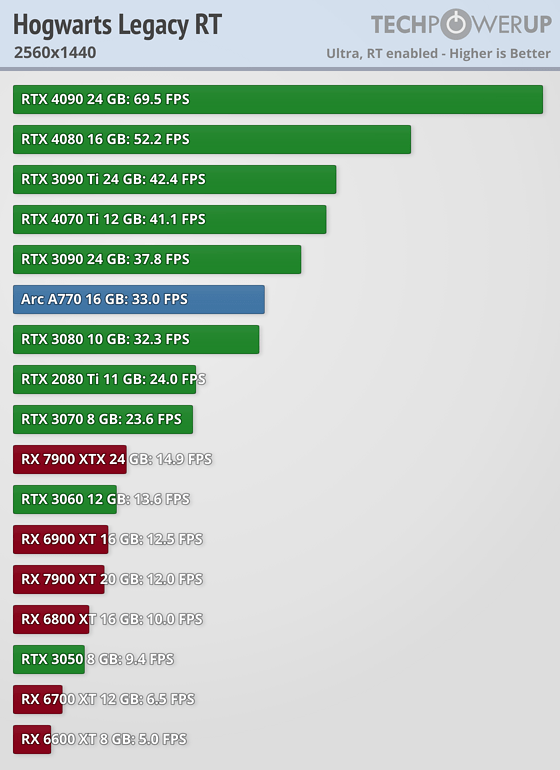Click the RTX 3090 Ti 24 GB bar
This screenshot has width=560, height=770.
(175, 179)
